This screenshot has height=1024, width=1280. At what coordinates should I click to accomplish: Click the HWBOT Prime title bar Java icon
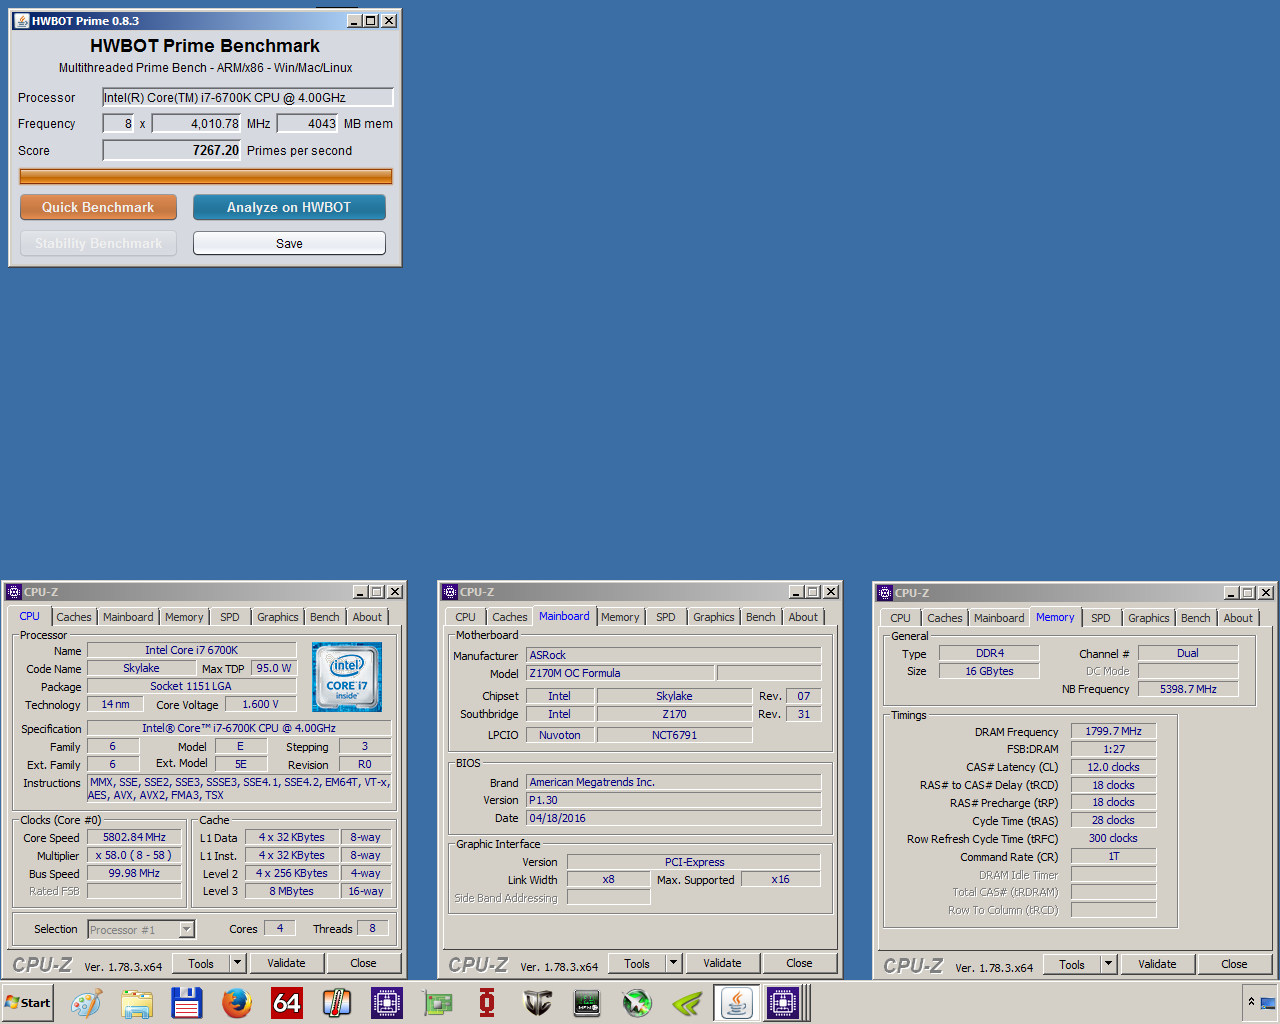(x=21, y=20)
